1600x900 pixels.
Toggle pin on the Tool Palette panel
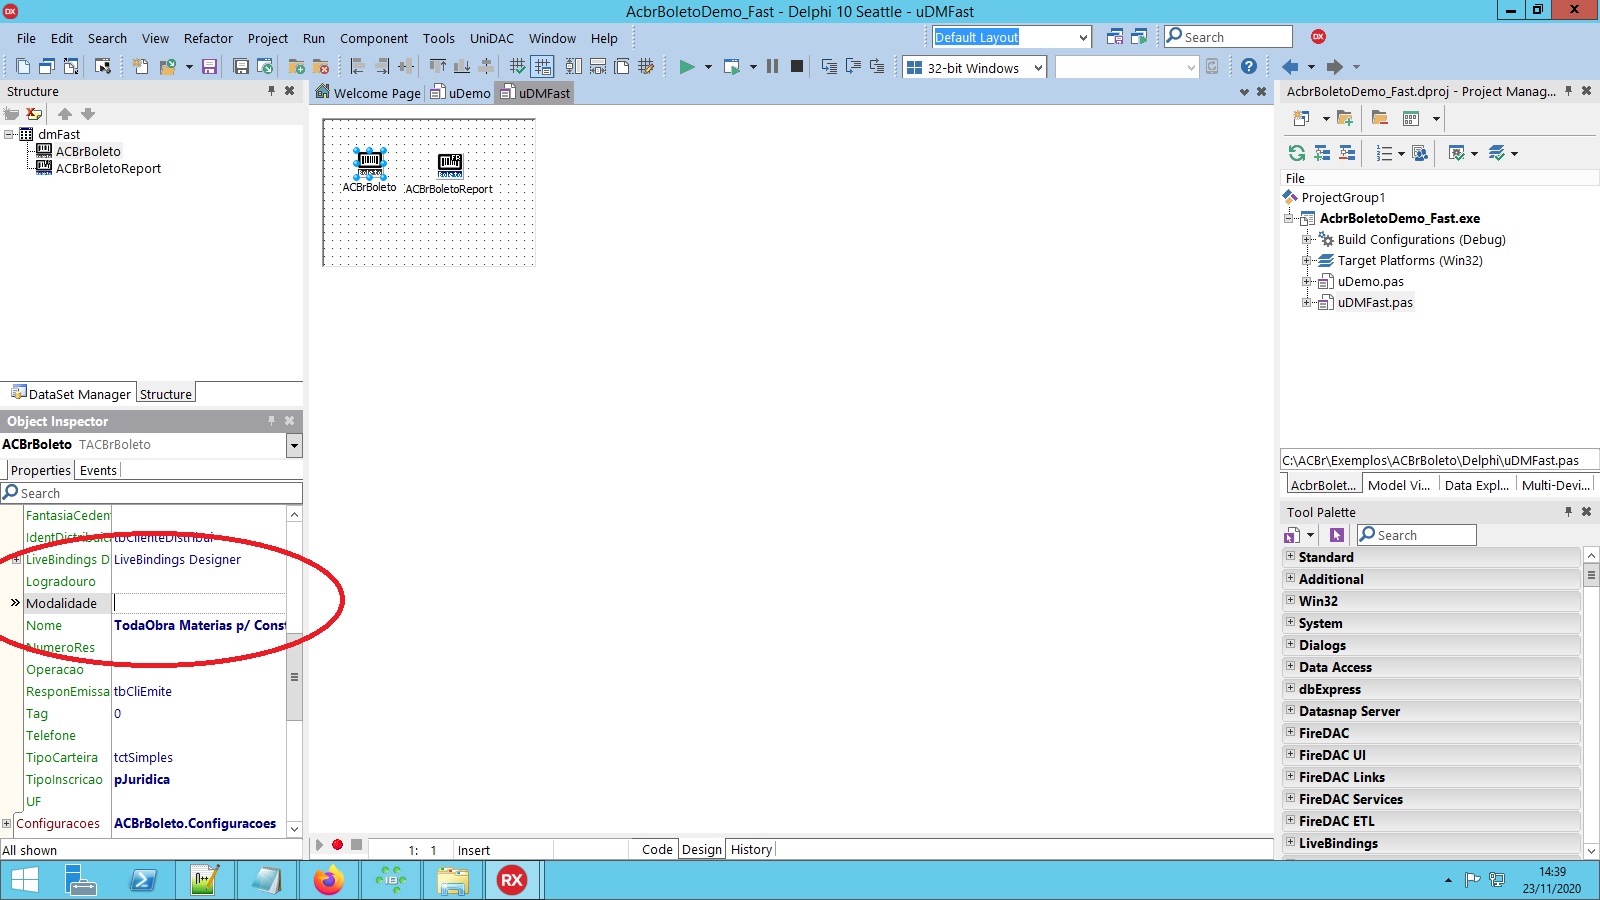1568,512
